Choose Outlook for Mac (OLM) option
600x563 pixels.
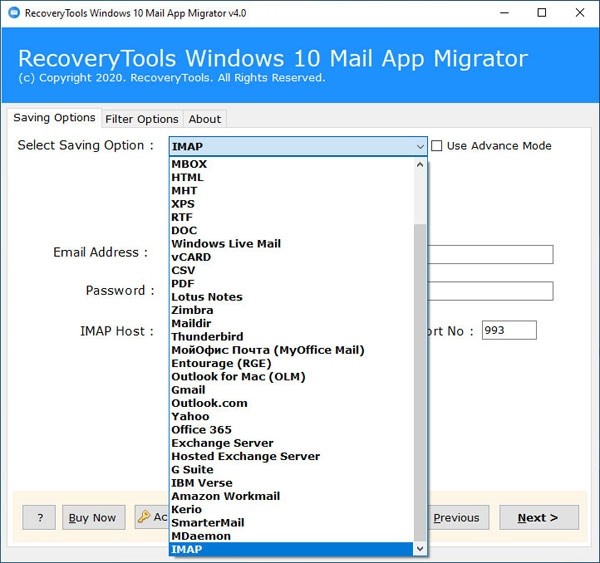[238, 377]
